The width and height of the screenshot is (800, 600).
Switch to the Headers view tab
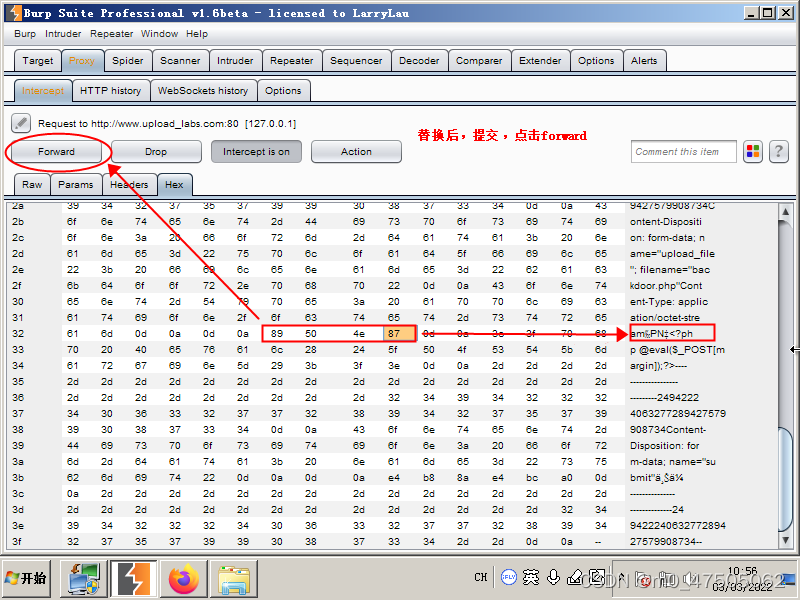129,185
